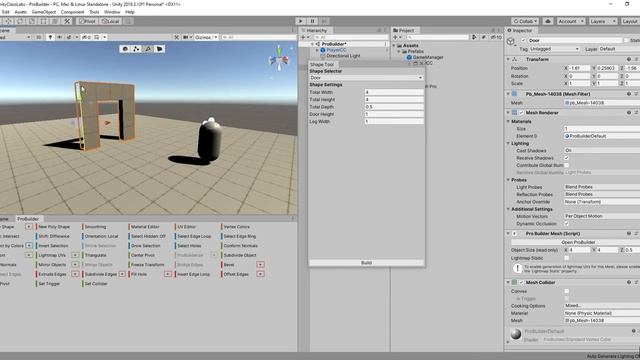Collapse the Lighting section

508,144
